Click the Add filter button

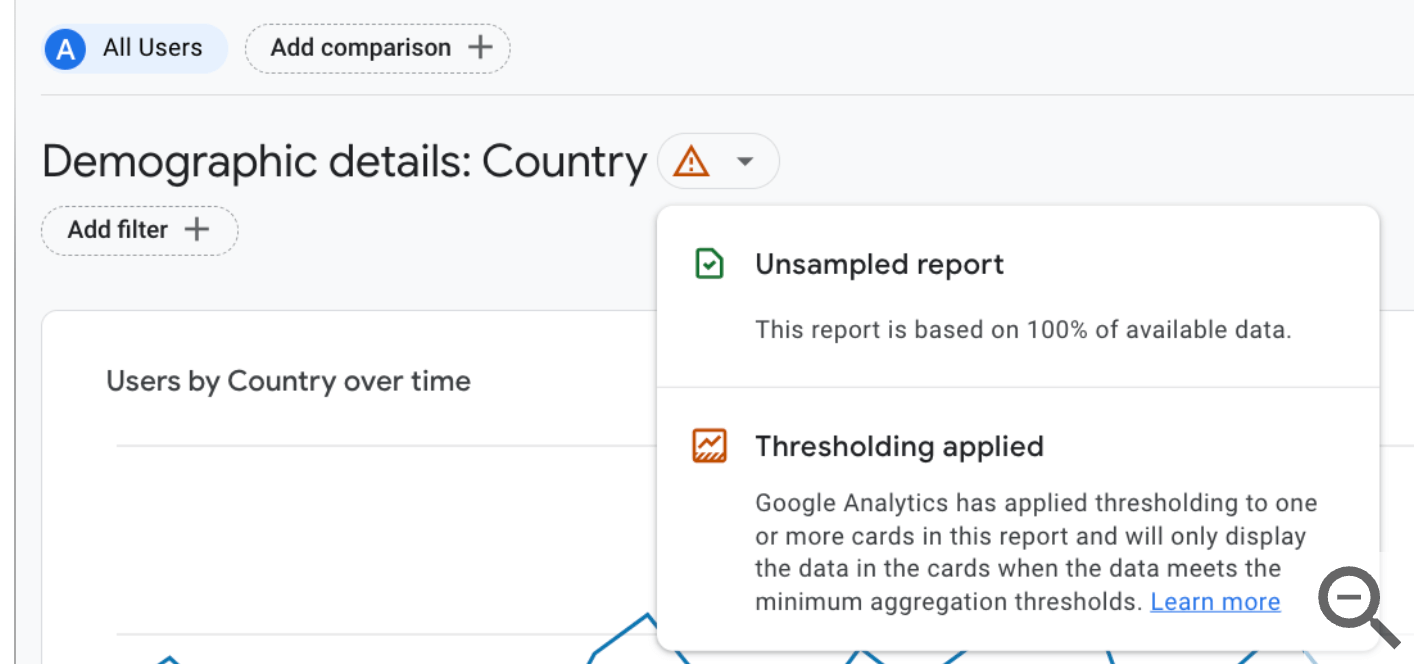139,230
